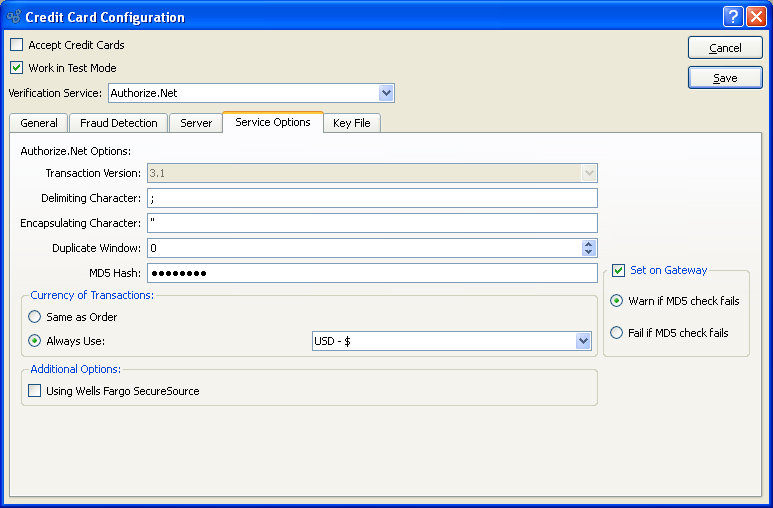Uncheck Work in Test Mode
This screenshot has width=773, height=508.
[17, 68]
